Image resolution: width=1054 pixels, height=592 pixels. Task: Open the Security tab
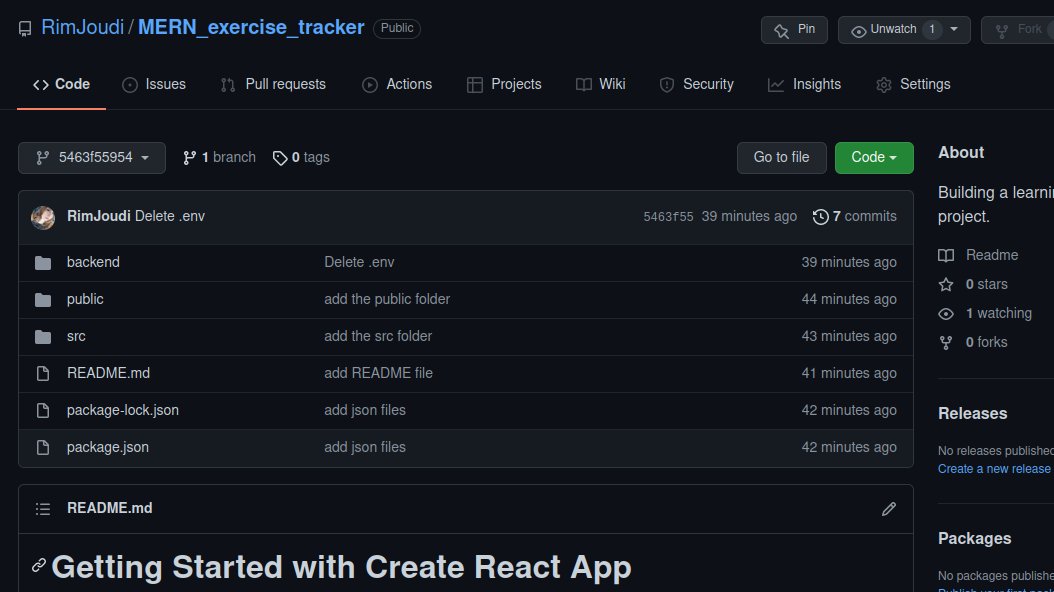tap(696, 84)
